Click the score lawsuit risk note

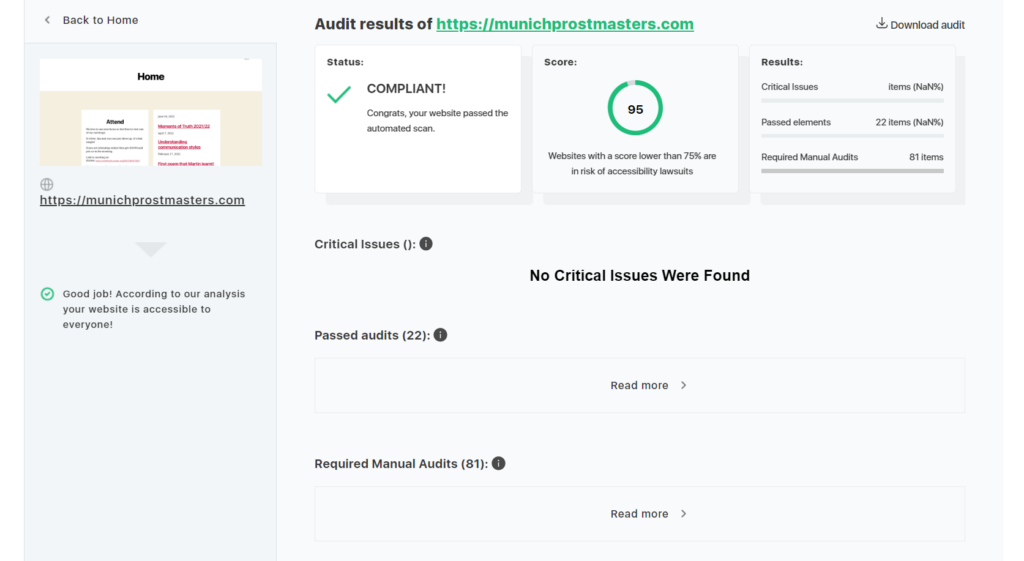point(632,163)
